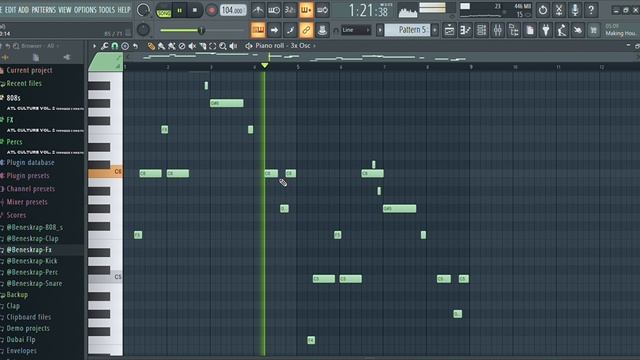Open the piano roll wrench tools icon
This screenshot has width=640, height=360.
tap(104, 46)
